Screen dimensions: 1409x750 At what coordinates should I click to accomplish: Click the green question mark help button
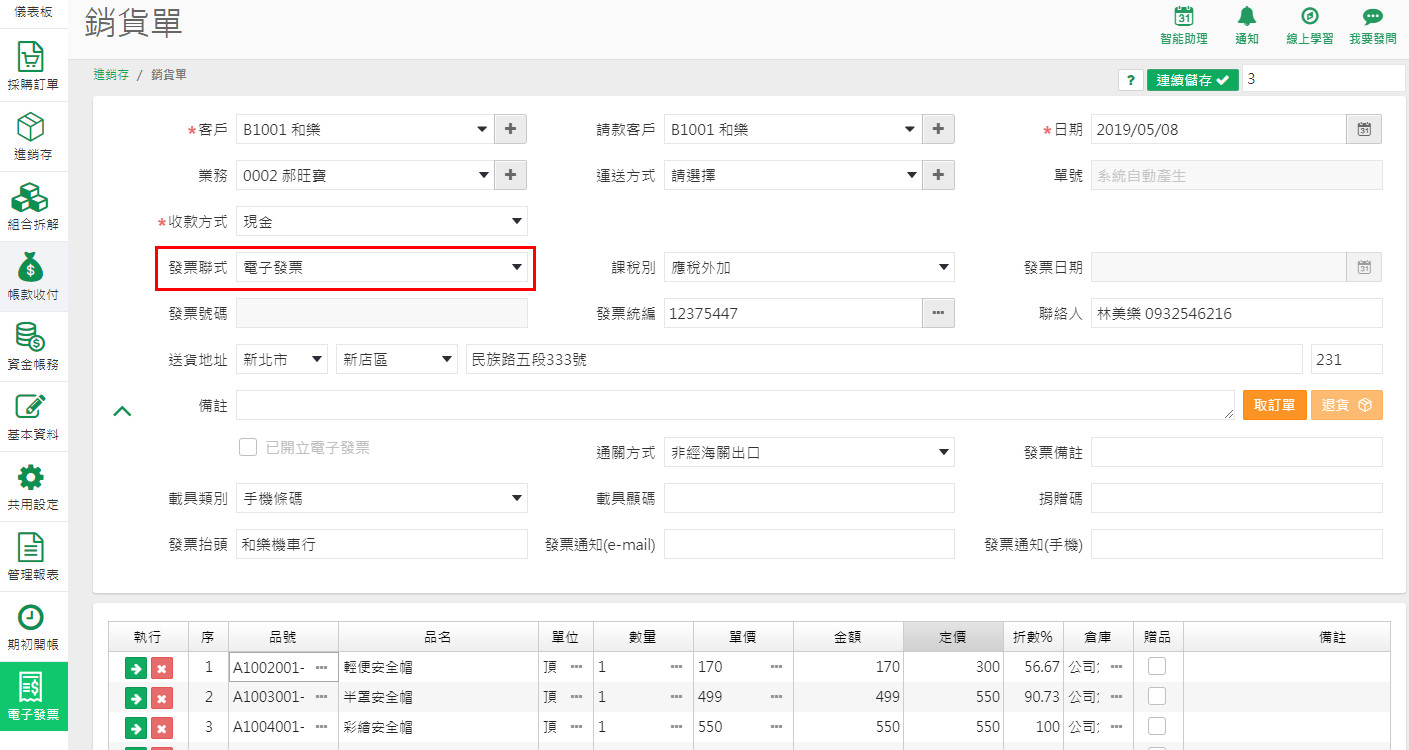pyautogui.click(x=1131, y=80)
